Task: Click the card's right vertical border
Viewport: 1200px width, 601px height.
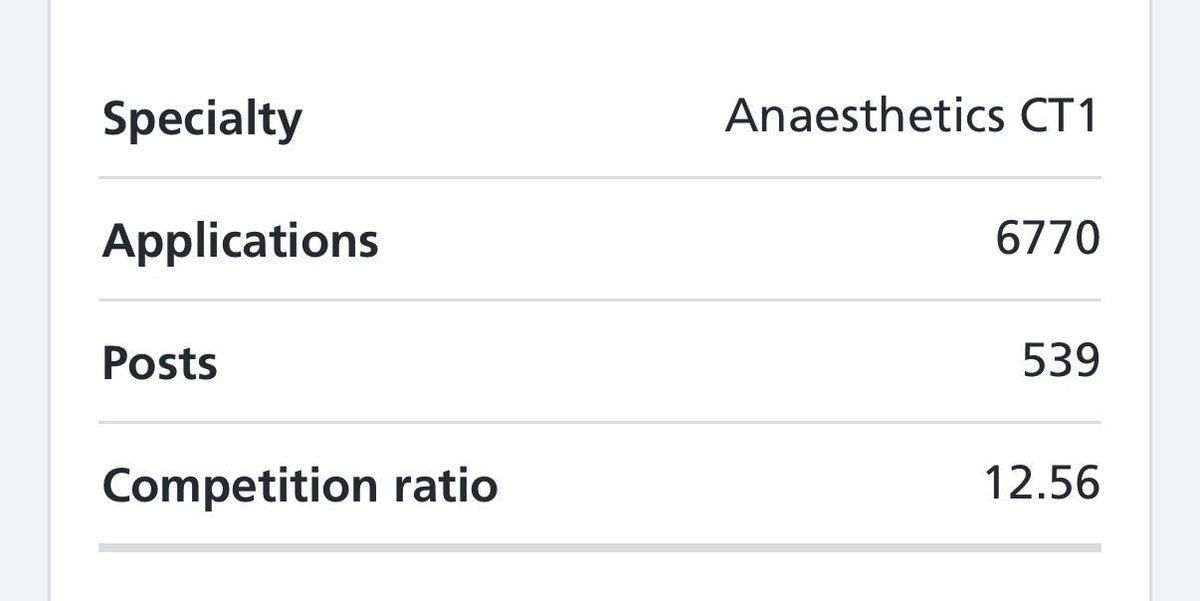Action: (1151, 300)
